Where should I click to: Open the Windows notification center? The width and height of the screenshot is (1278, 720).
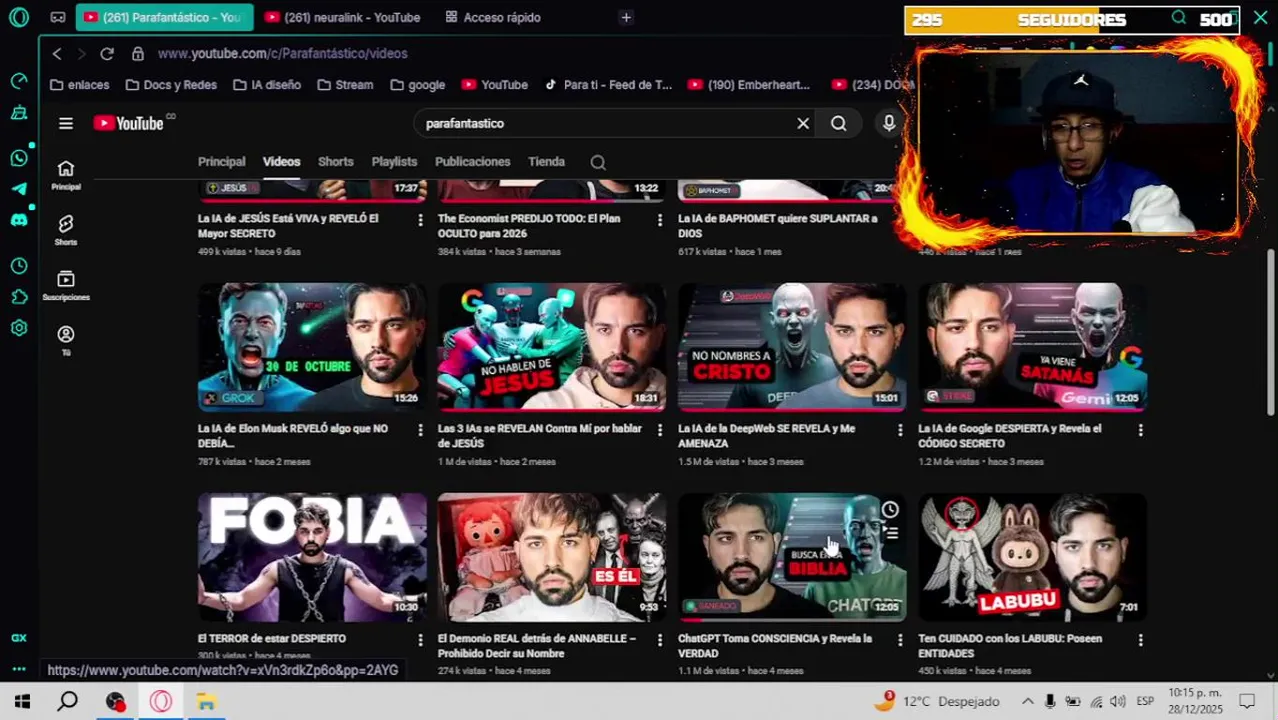[1247, 702]
